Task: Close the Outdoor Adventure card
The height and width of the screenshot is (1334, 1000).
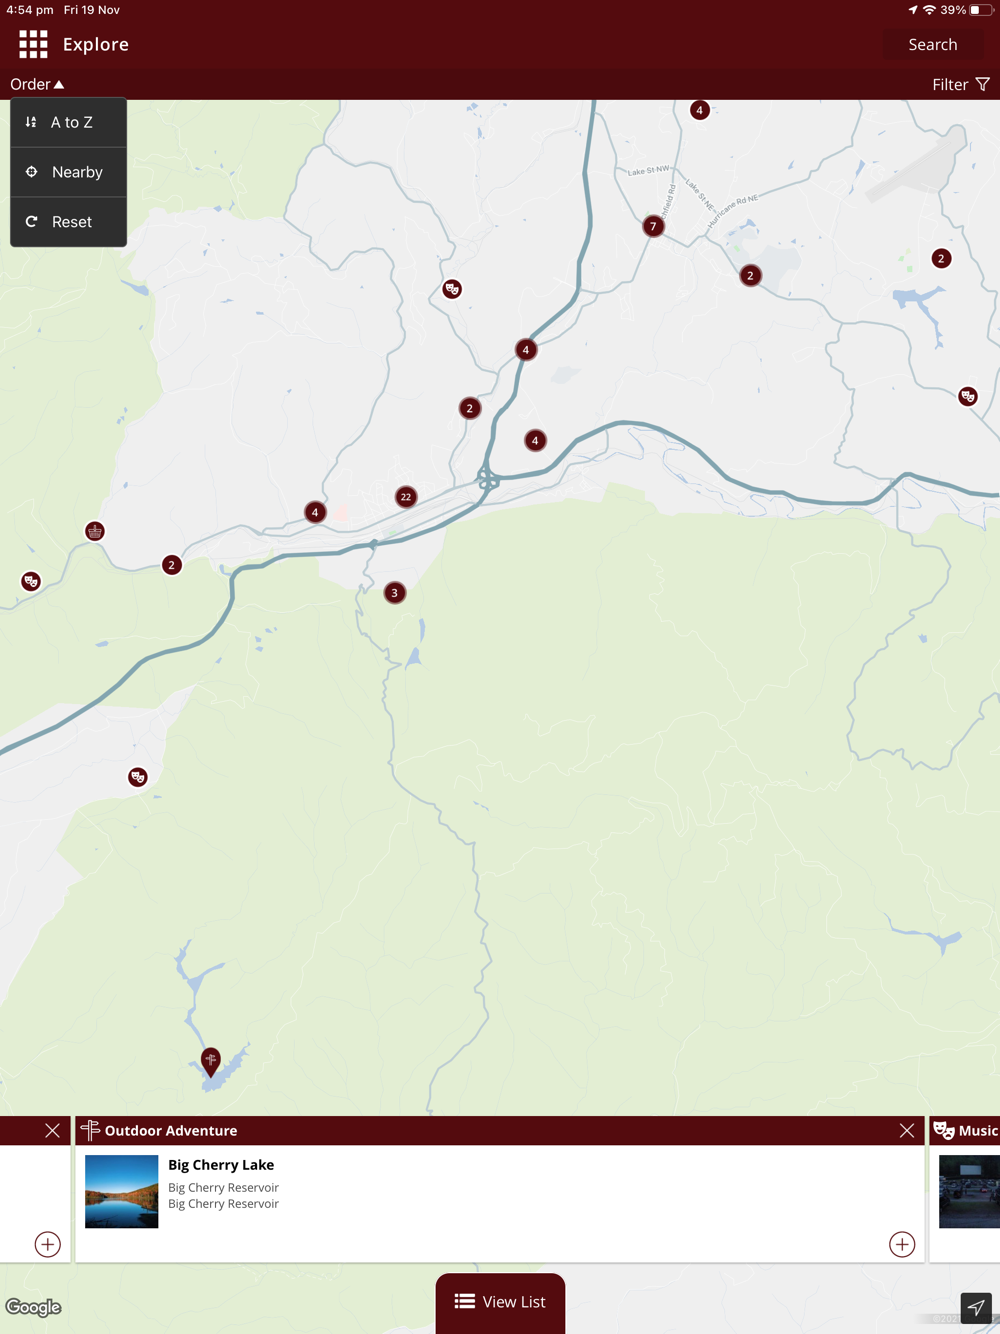Action: pos(906,1130)
